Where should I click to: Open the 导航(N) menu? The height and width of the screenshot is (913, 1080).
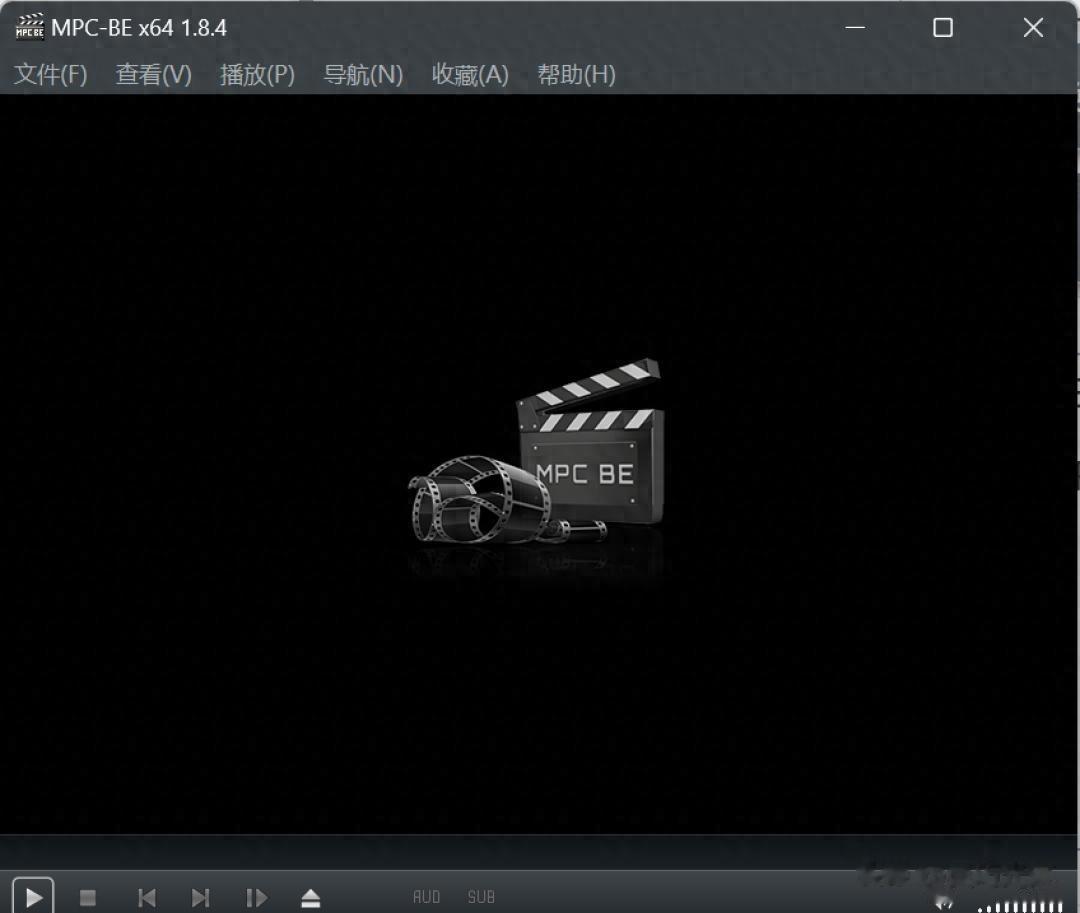363,74
